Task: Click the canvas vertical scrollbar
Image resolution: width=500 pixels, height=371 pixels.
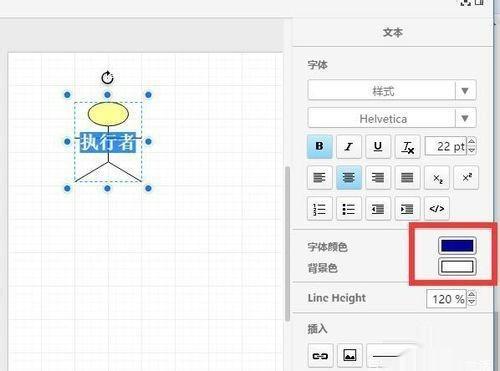Action: coord(287,243)
